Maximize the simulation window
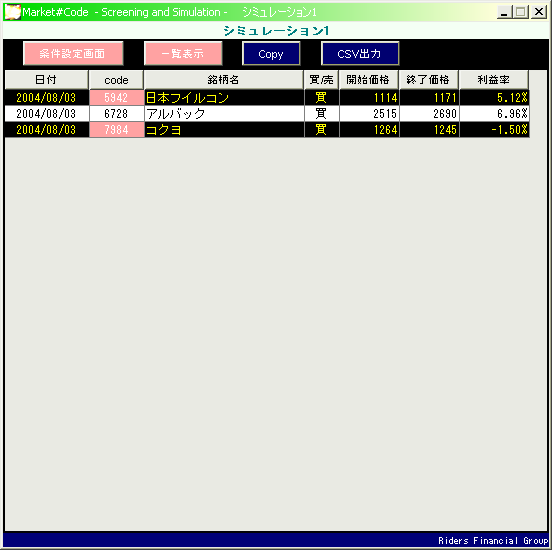552x550 pixels. tap(521, 12)
